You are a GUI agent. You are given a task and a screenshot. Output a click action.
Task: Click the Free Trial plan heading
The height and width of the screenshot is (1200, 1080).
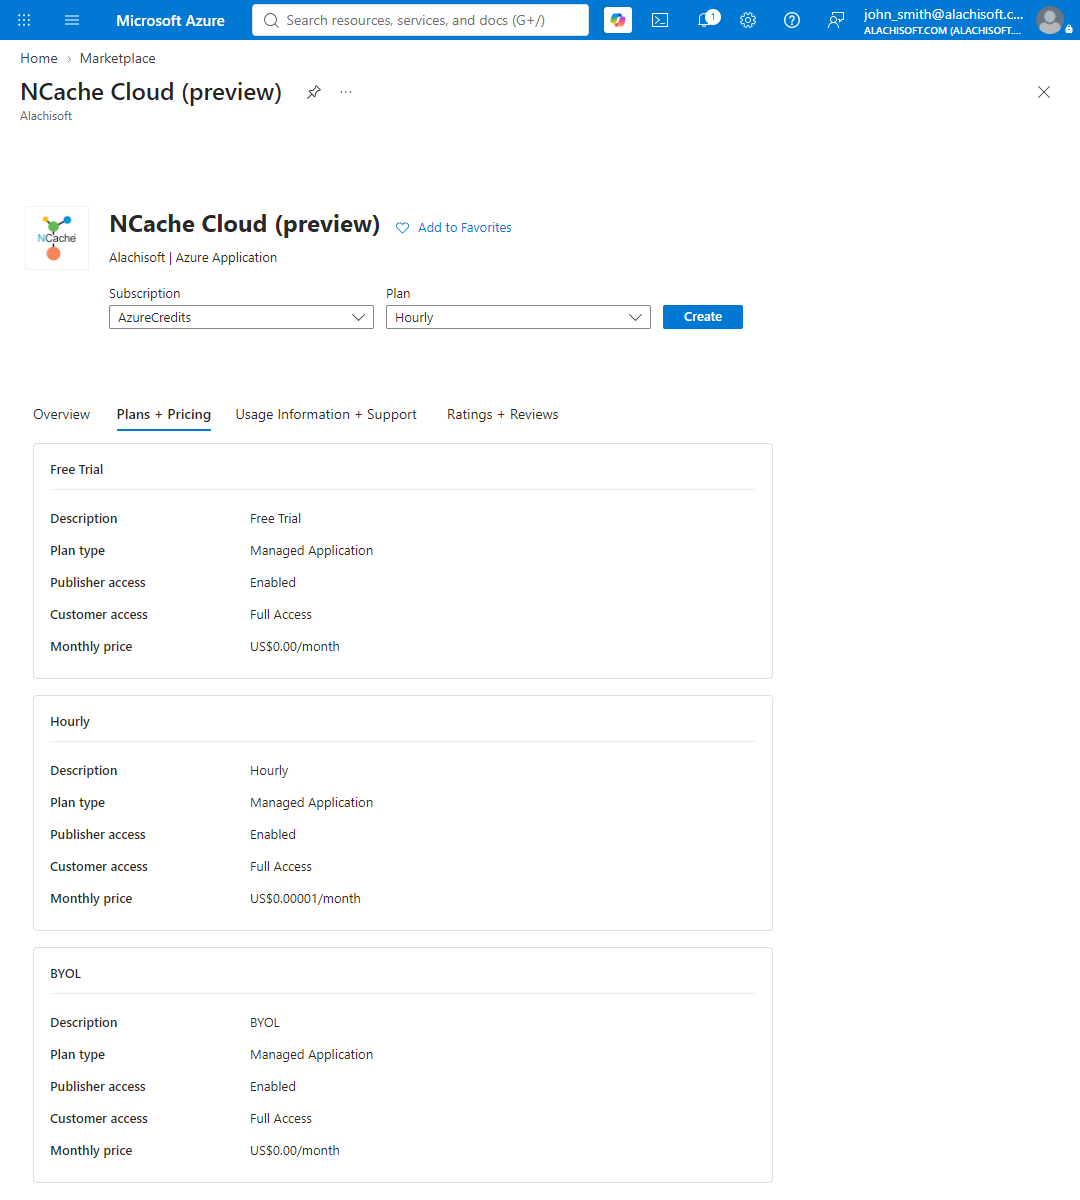pos(77,469)
